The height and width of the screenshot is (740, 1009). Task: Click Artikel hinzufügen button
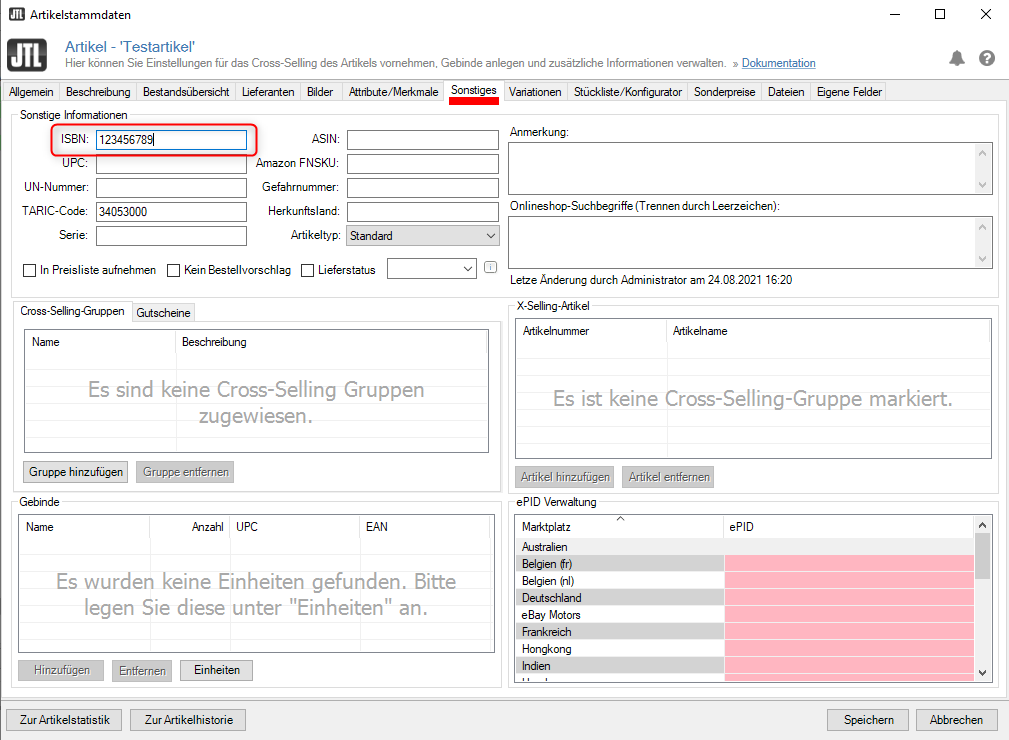pyautogui.click(x=565, y=477)
